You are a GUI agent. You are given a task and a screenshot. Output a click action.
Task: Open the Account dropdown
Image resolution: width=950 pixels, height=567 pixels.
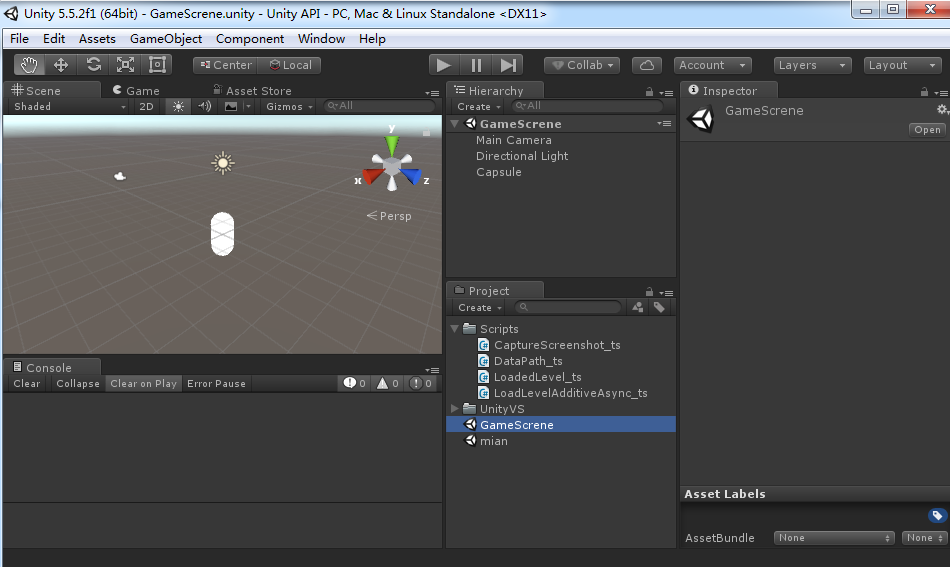(x=712, y=65)
